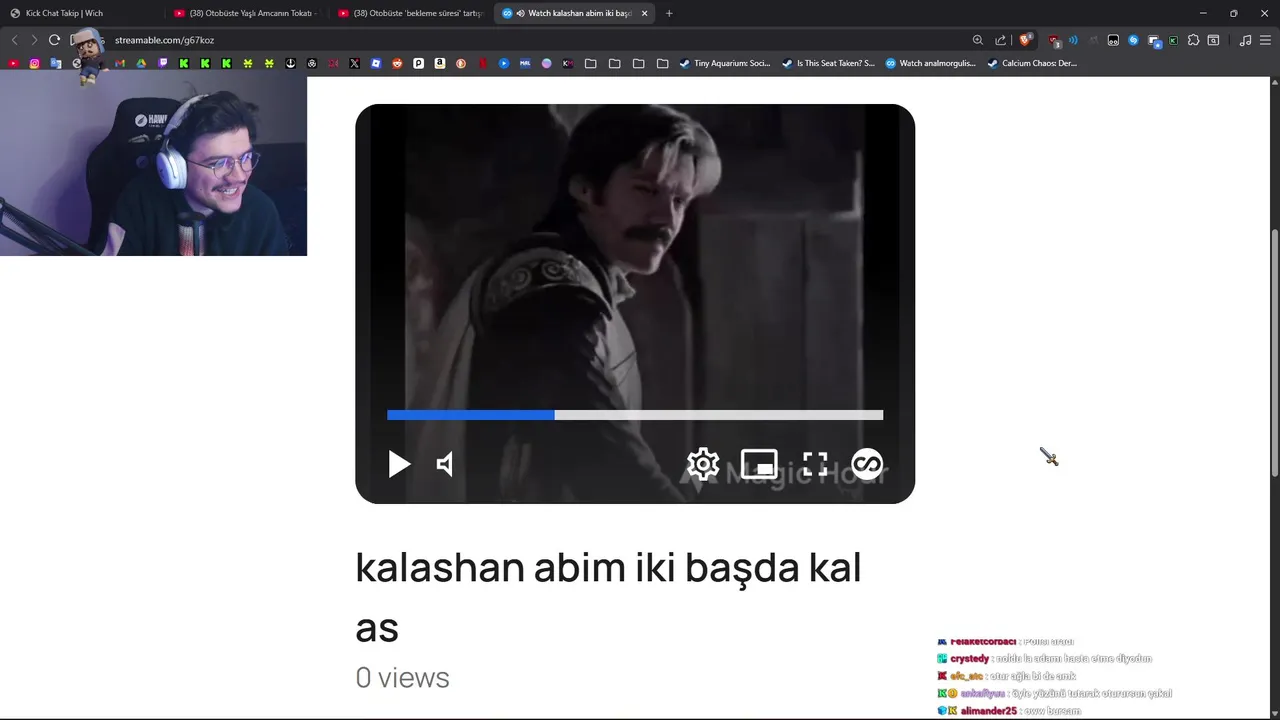Viewport: 1280px width, 720px height.
Task: Open Is This Seat Taken? S... bookmark
Action: (828, 63)
